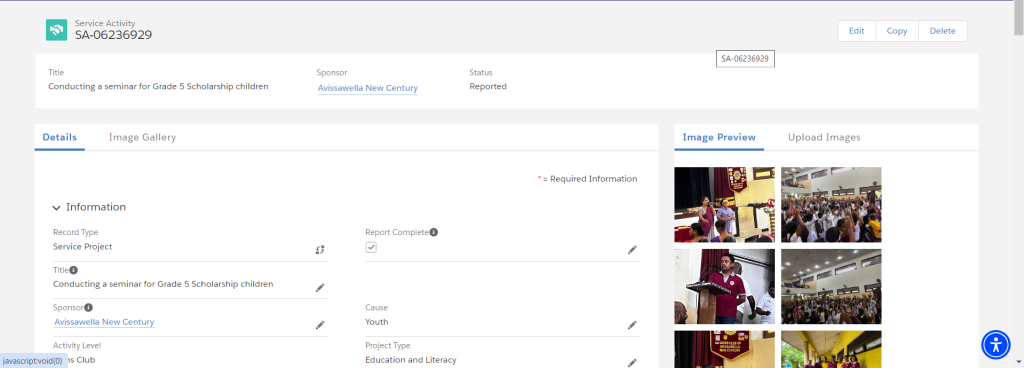
Task: Click the header title 'Conducting a seminar' text
Action: point(158,86)
